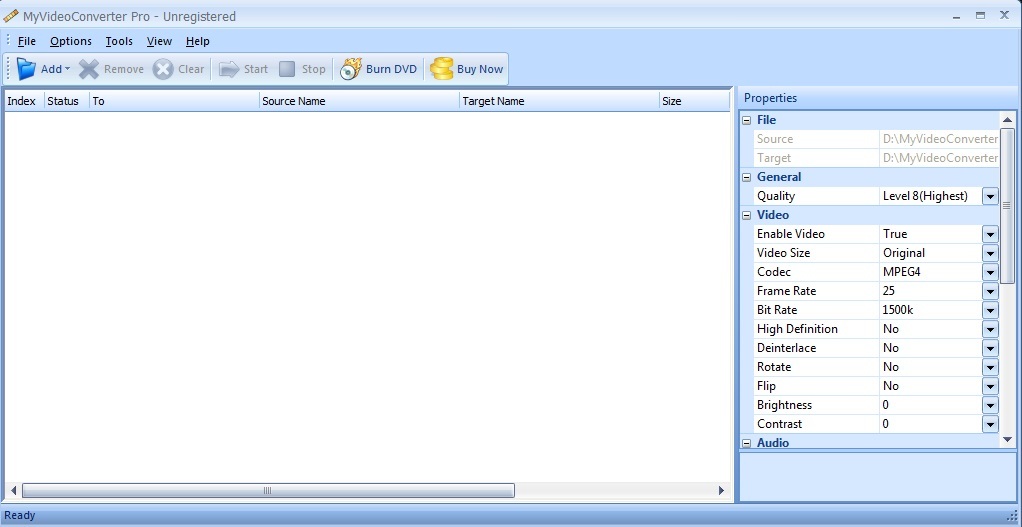Image resolution: width=1022 pixels, height=527 pixels.
Task: Collapse the General properties section
Action: 746,177
